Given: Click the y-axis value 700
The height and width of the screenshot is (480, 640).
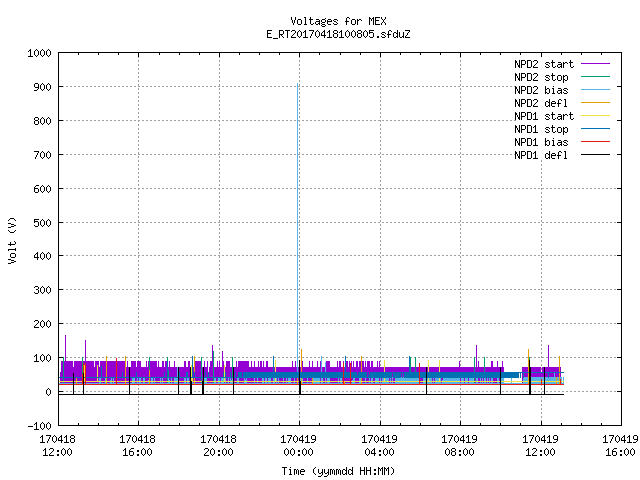Looking at the screenshot, I should click(42, 155).
